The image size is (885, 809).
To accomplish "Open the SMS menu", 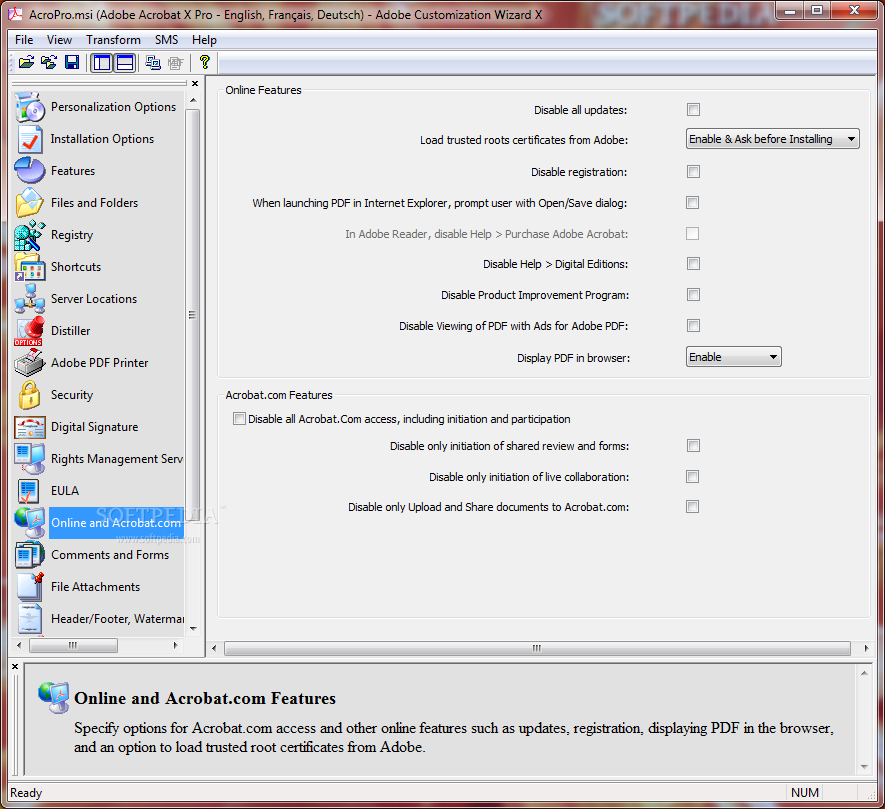I will [167, 40].
